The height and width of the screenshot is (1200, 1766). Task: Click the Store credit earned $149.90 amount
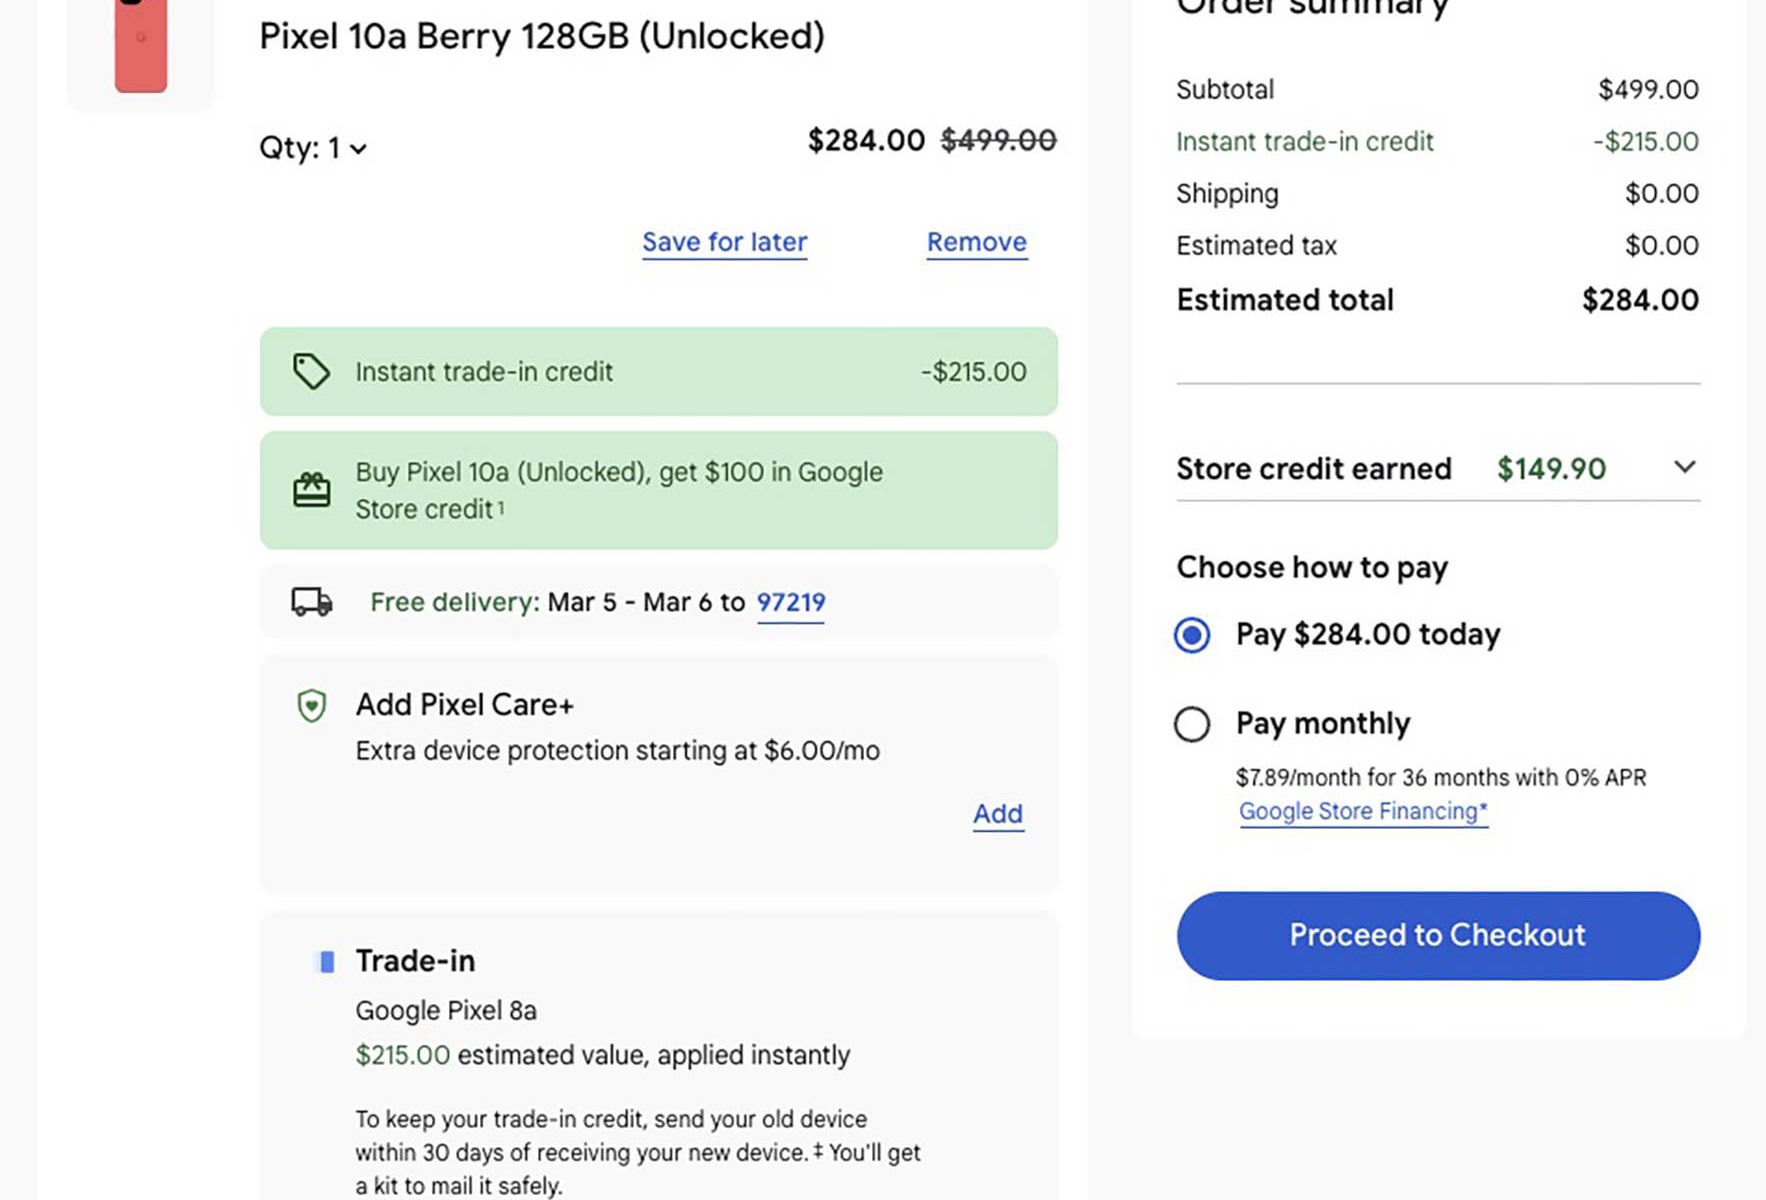tap(1551, 469)
